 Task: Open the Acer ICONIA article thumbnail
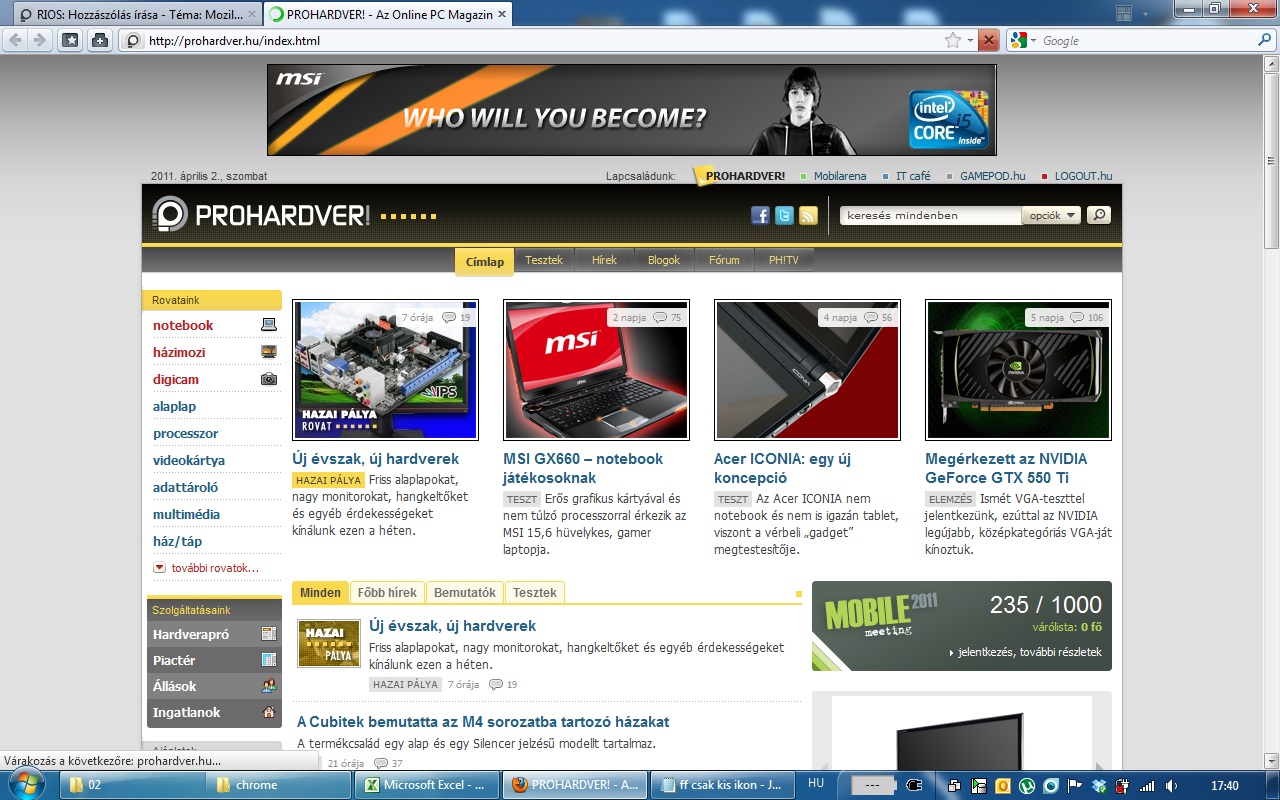coord(807,370)
